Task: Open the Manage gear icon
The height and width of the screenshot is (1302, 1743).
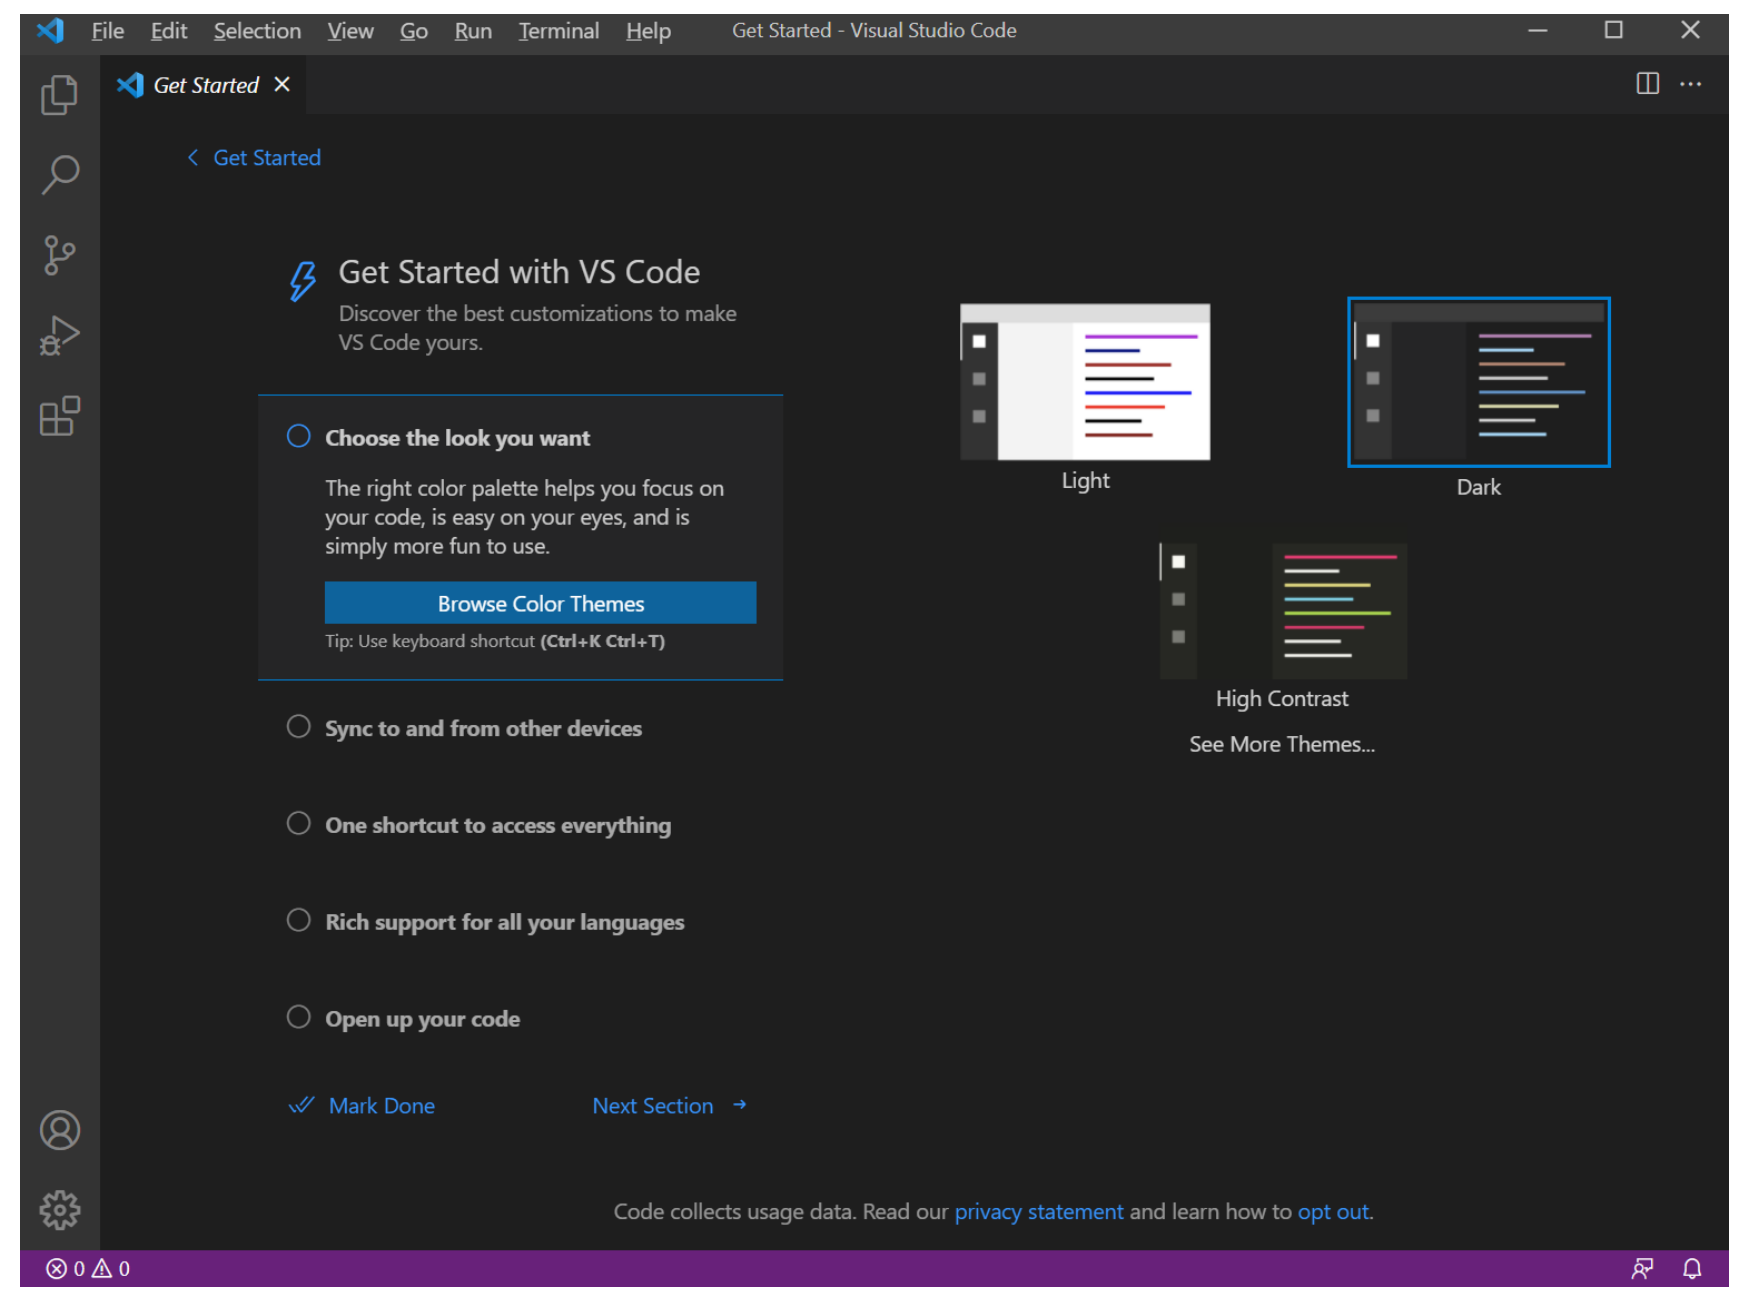Action: (x=59, y=1210)
